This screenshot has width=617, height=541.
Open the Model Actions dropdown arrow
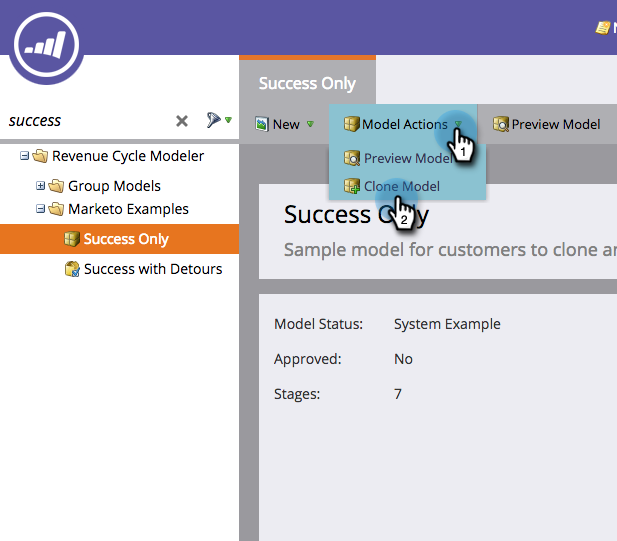coord(458,124)
